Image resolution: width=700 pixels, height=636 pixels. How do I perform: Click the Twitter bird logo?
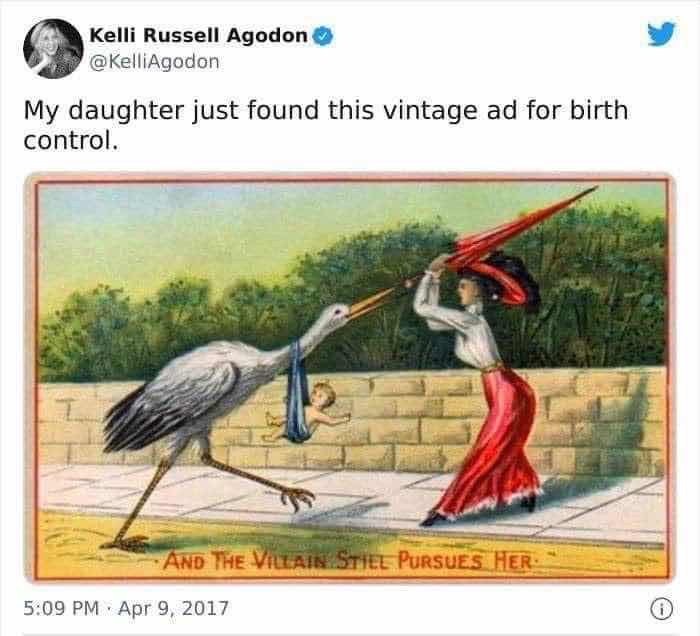click(662, 33)
